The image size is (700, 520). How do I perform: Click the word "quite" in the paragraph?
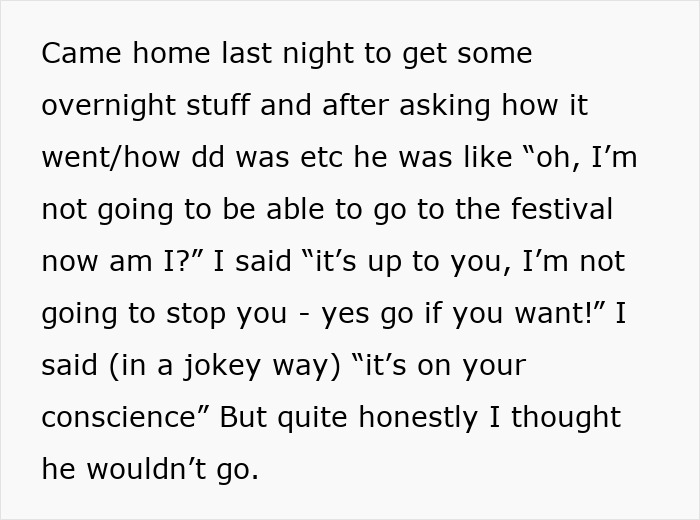[x=312, y=419]
